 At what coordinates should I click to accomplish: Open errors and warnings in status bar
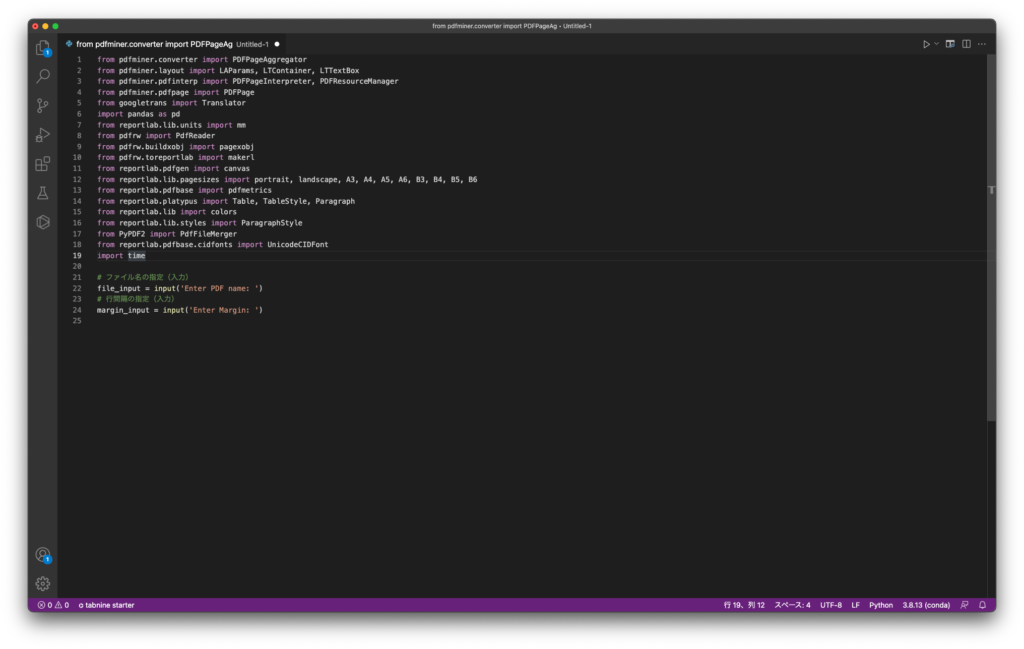click(x=53, y=605)
